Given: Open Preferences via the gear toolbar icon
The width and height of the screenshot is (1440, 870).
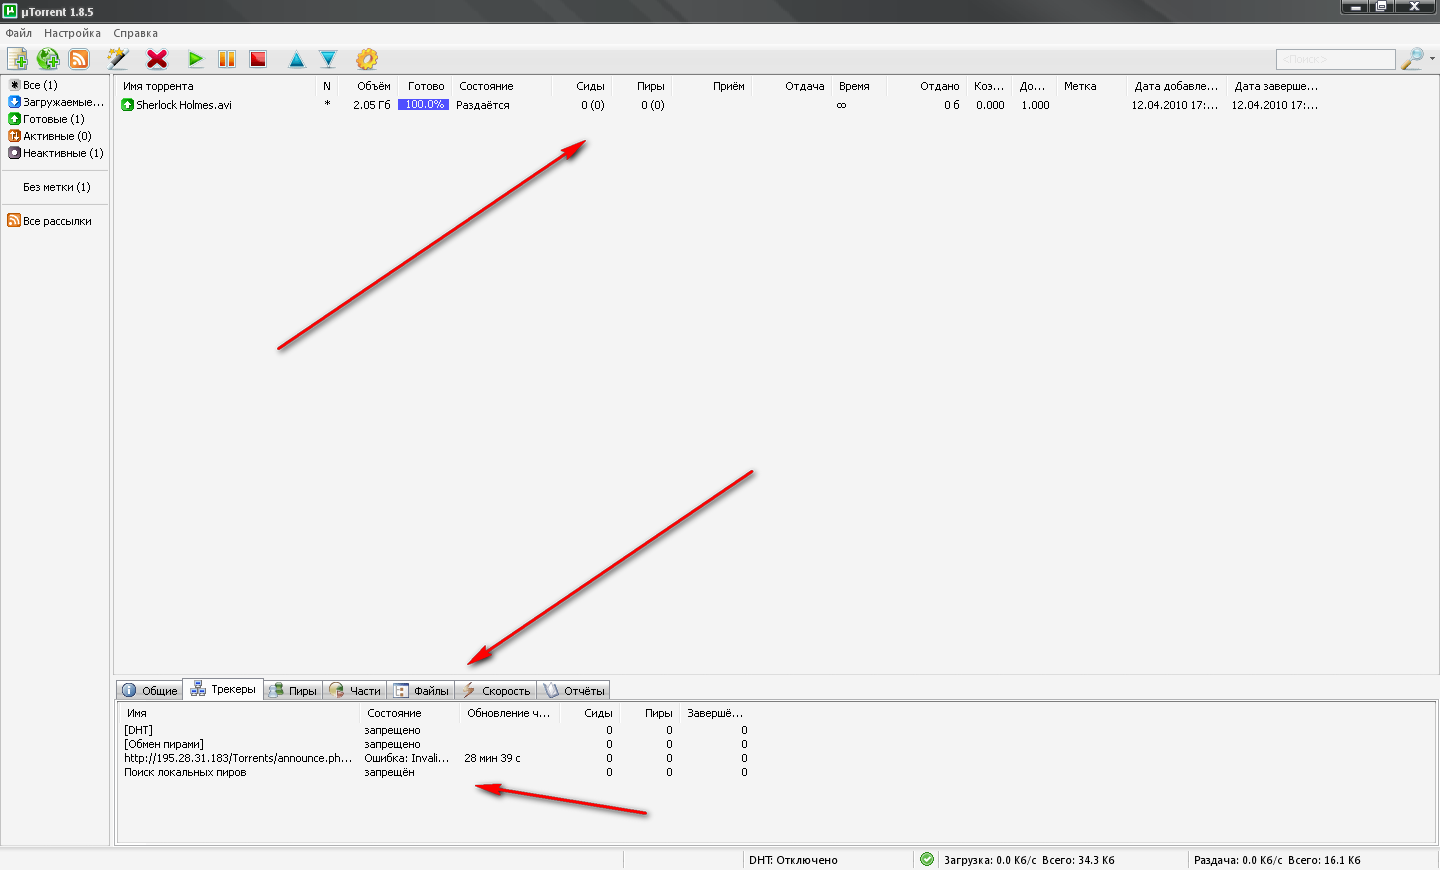Looking at the screenshot, I should [x=367, y=59].
